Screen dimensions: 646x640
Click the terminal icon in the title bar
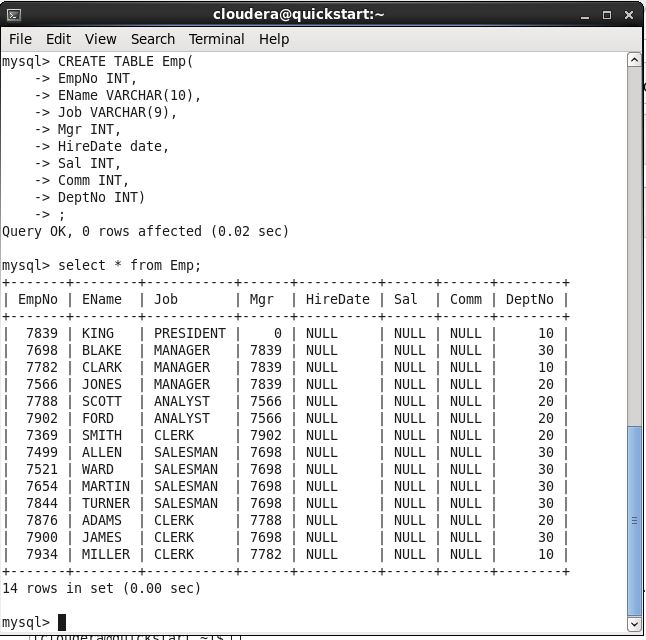click(14, 15)
